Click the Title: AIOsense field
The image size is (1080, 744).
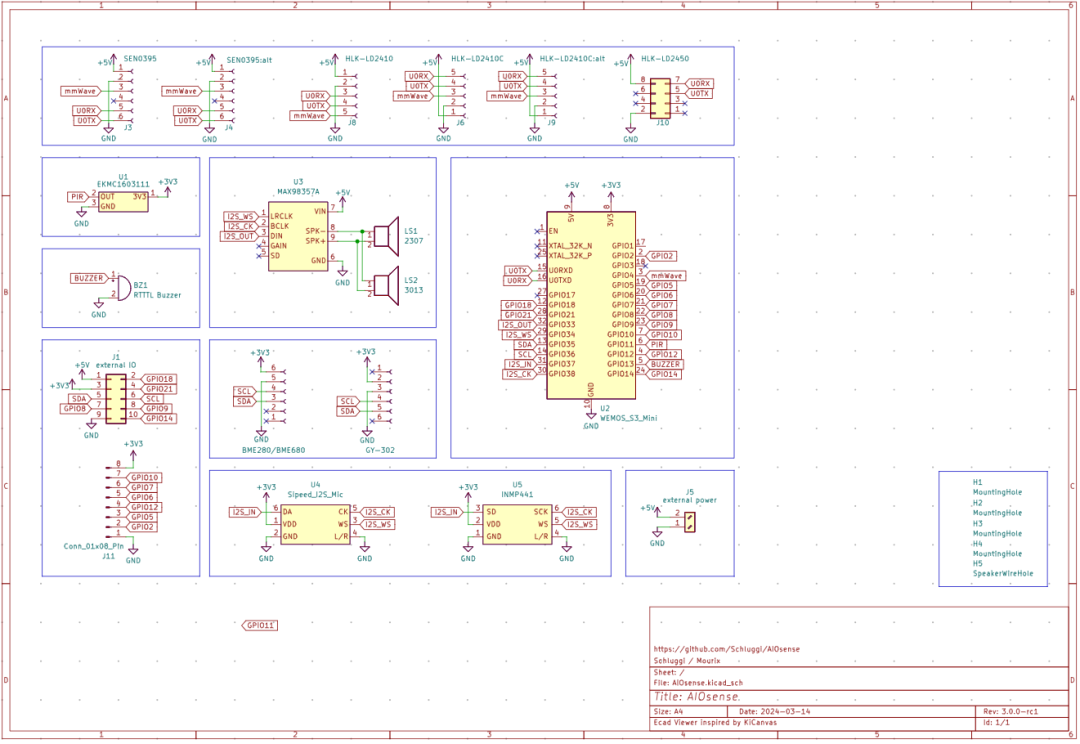click(696, 696)
